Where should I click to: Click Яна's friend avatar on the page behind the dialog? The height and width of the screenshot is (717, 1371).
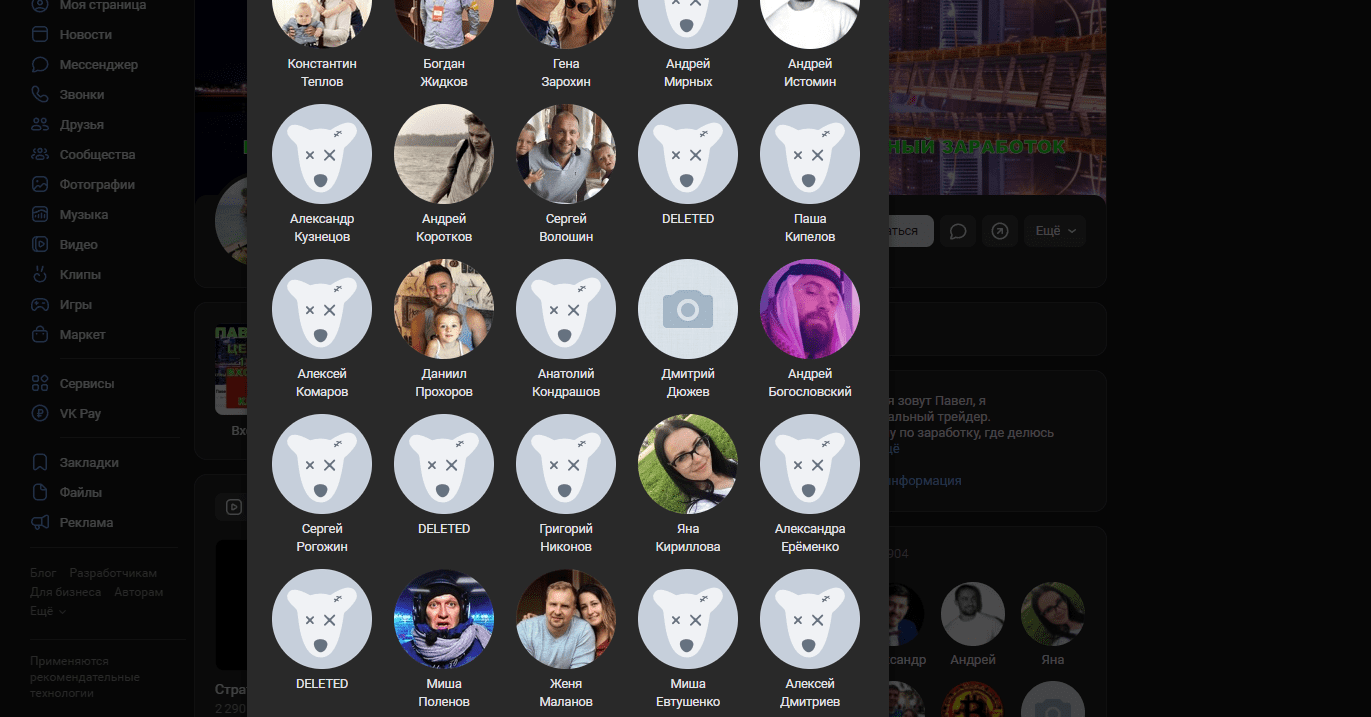(1053, 614)
